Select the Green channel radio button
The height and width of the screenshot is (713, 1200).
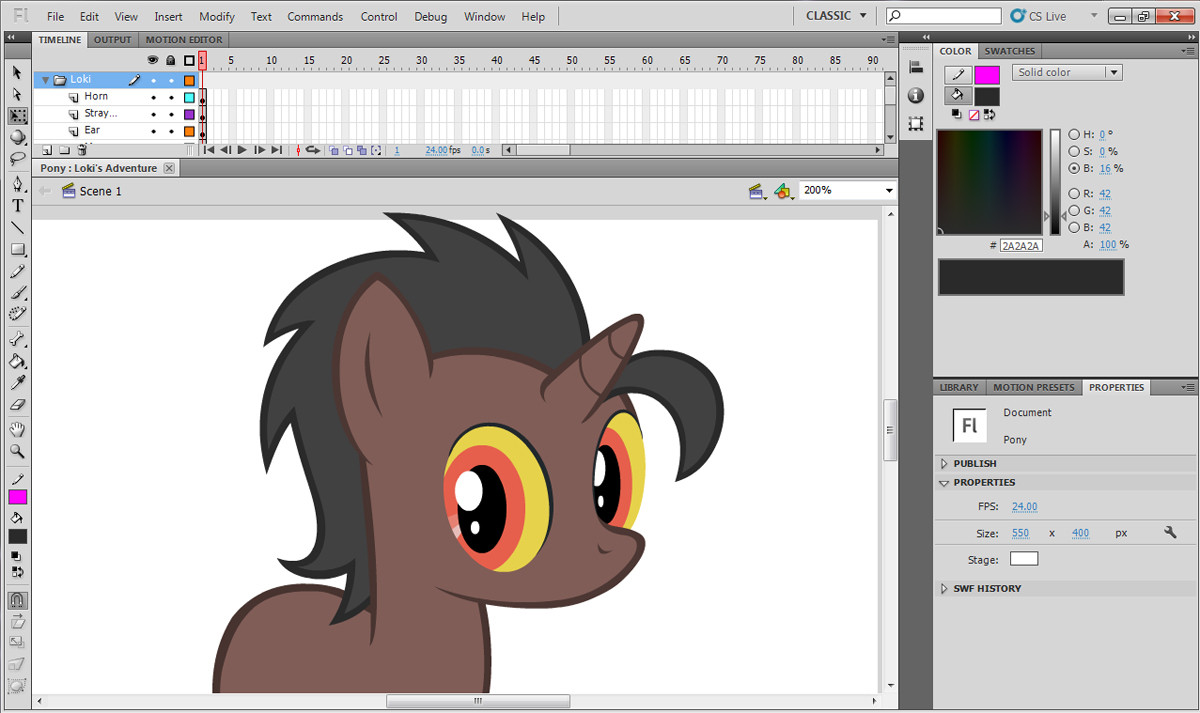click(x=1074, y=211)
